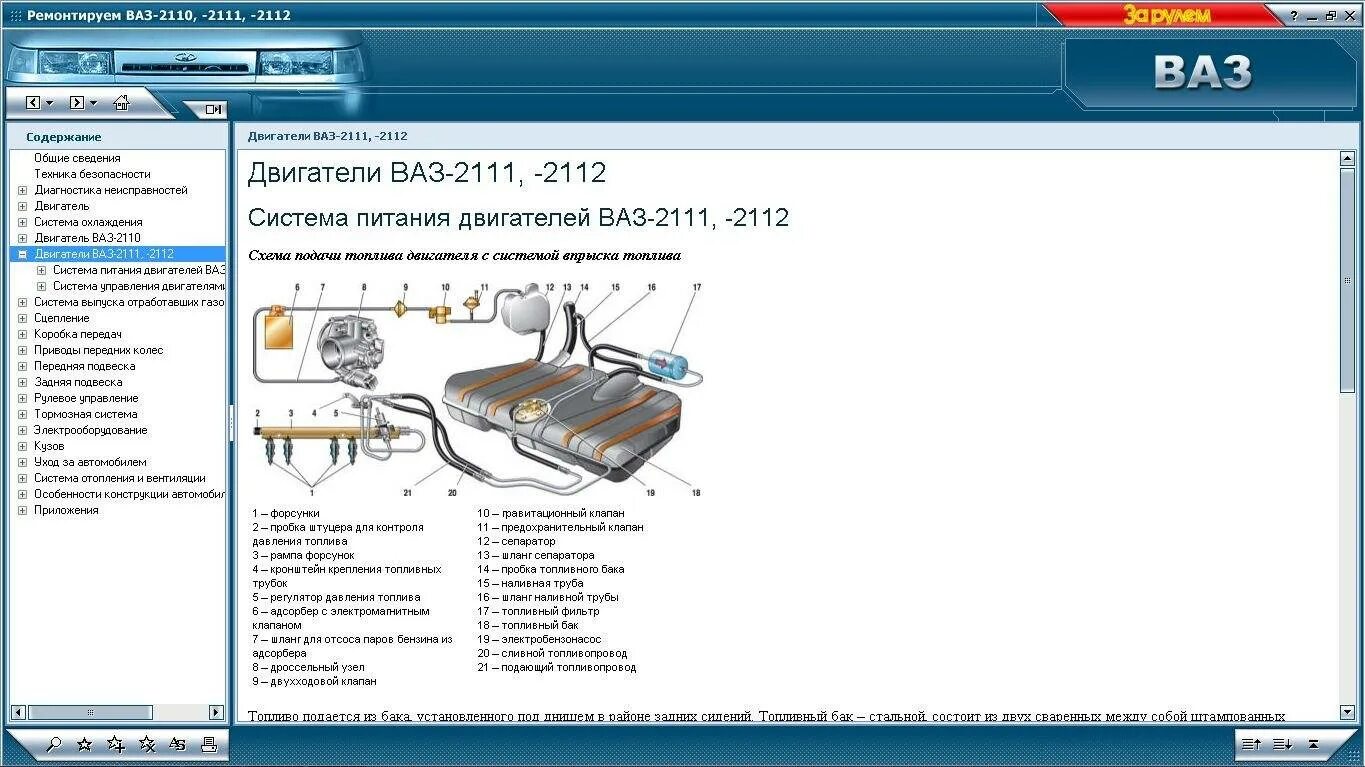The height and width of the screenshot is (767, 1365).
Task: Click the heading Двигатели ВАЗ-2111, -2112
Action: 427,173
